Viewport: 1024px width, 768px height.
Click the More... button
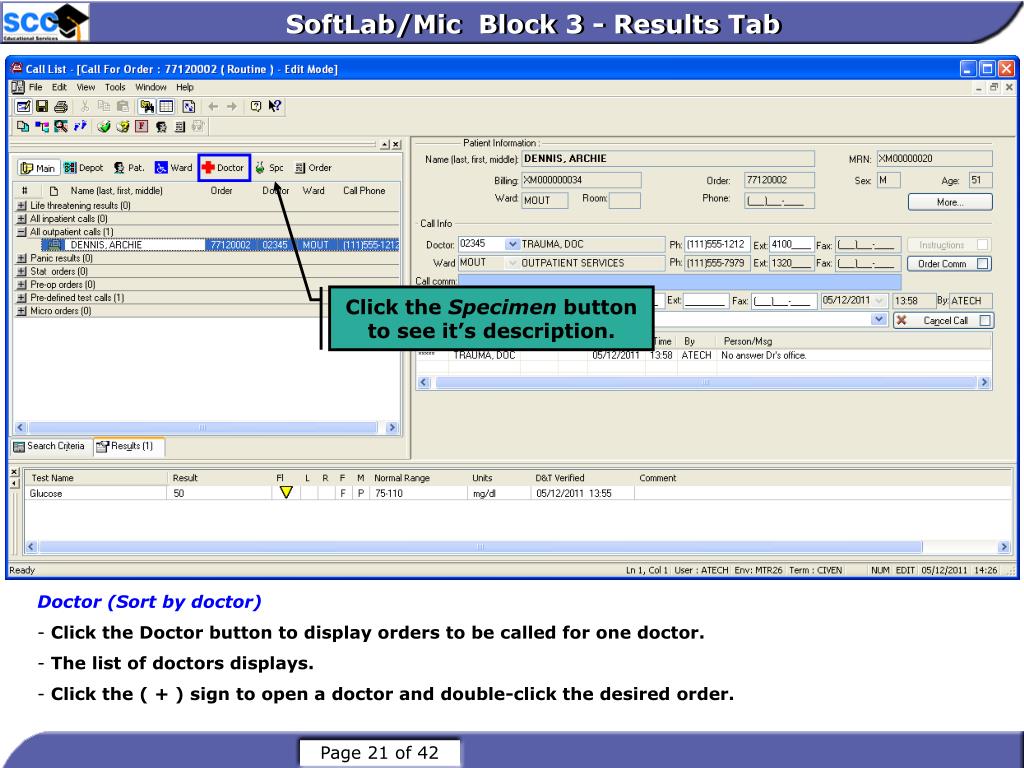[x=950, y=202]
